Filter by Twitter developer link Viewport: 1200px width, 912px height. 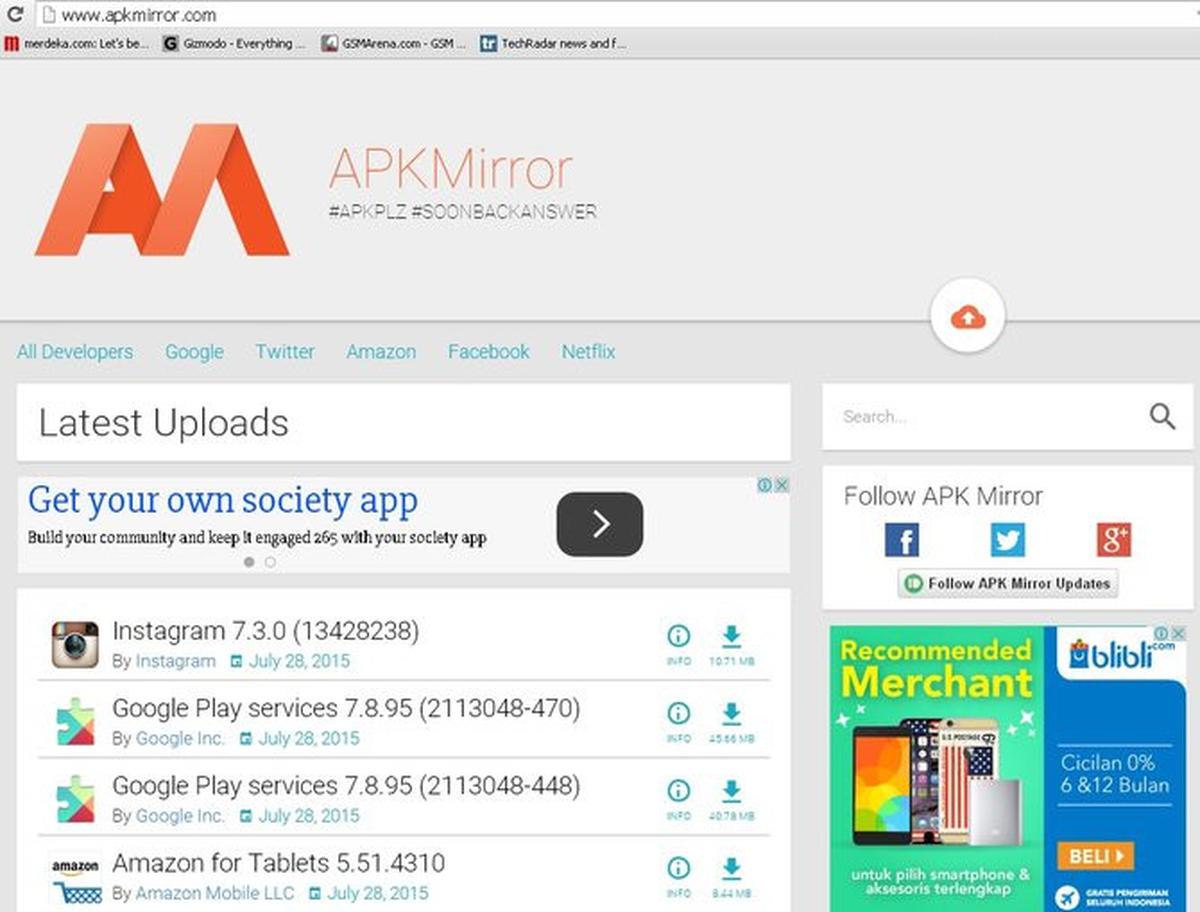click(285, 352)
